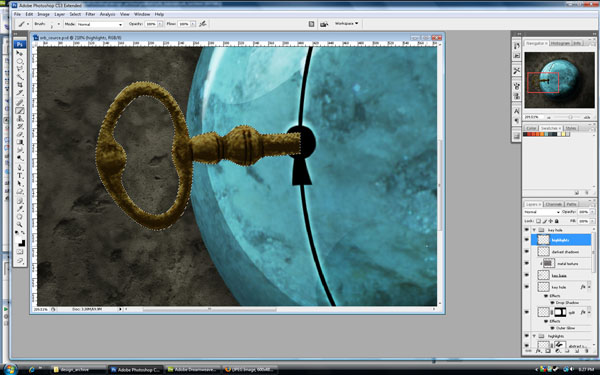Open the Filter menu
Viewport: 600px width, 375px height.
point(90,14)
